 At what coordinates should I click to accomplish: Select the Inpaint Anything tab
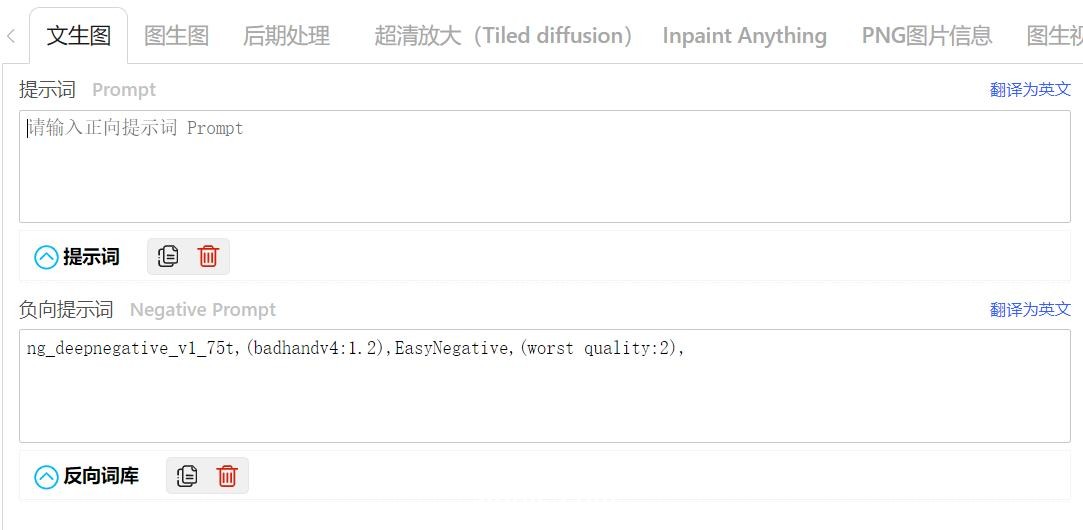click(x=744, y=36)
